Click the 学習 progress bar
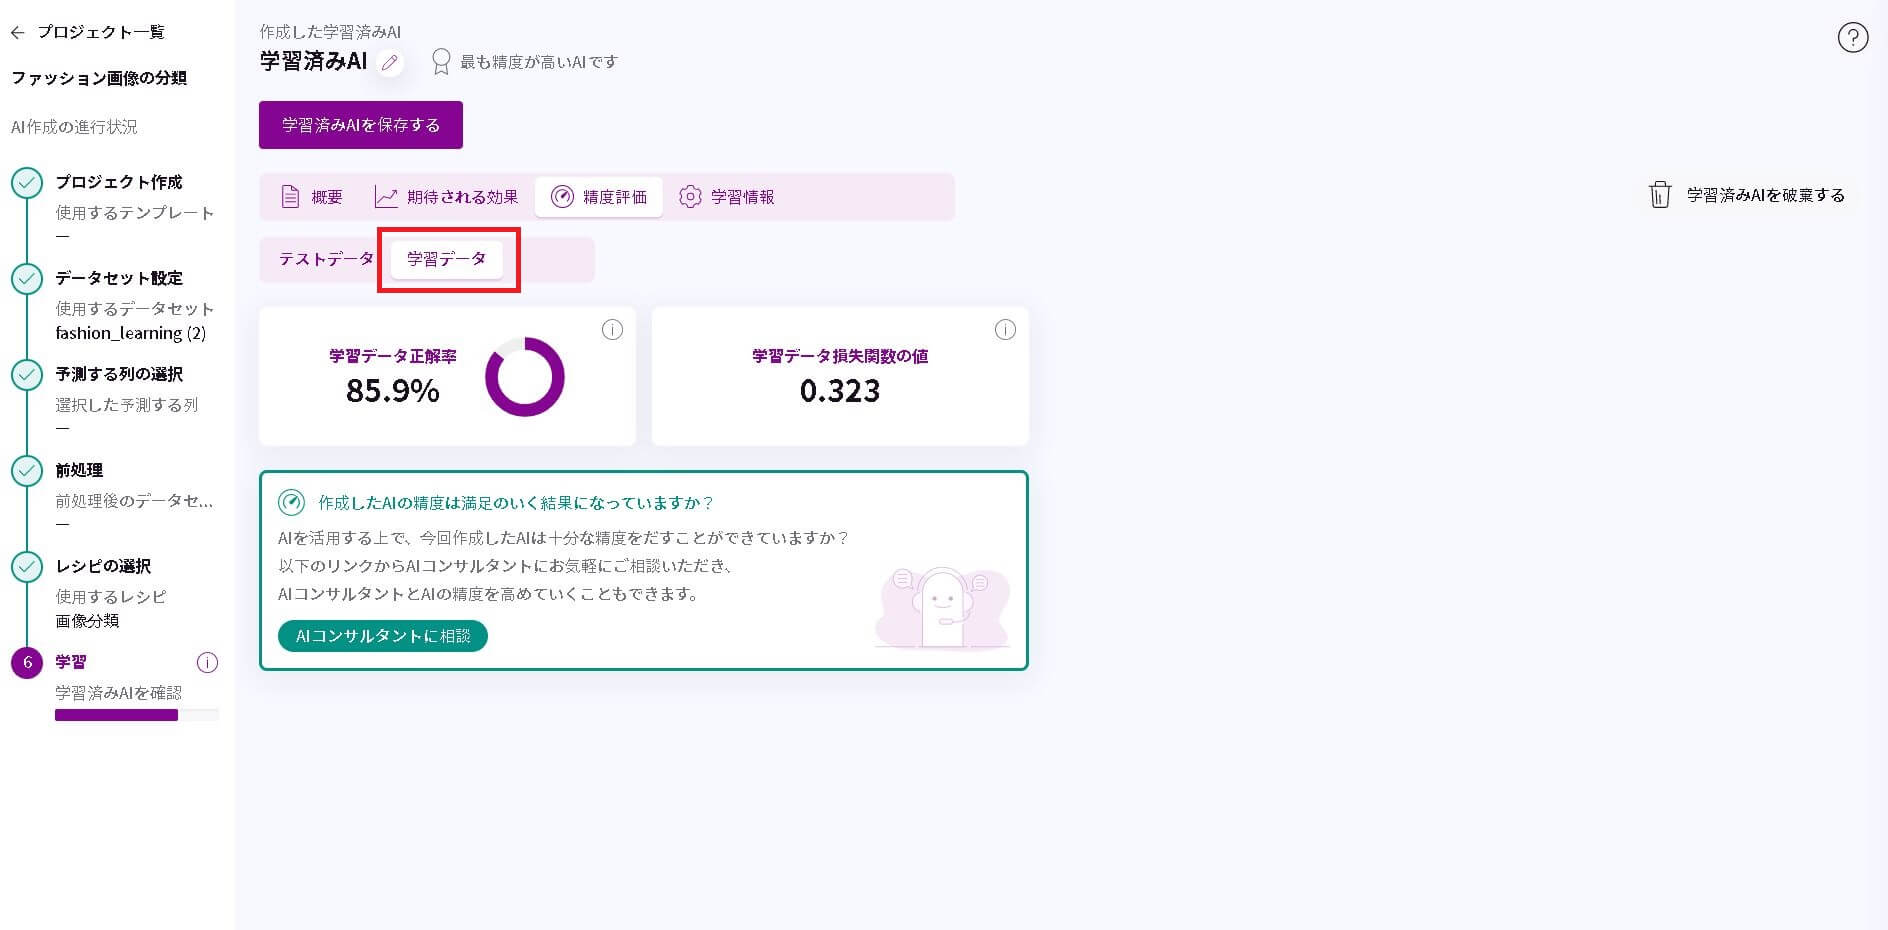Viewport: 1888px width, 930px height. (x=137, y=715)
